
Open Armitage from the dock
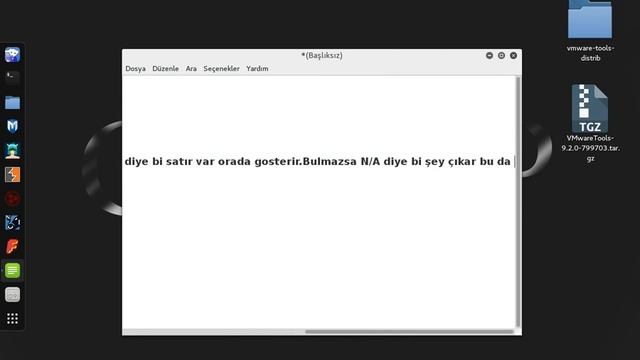tap(12, 150)
